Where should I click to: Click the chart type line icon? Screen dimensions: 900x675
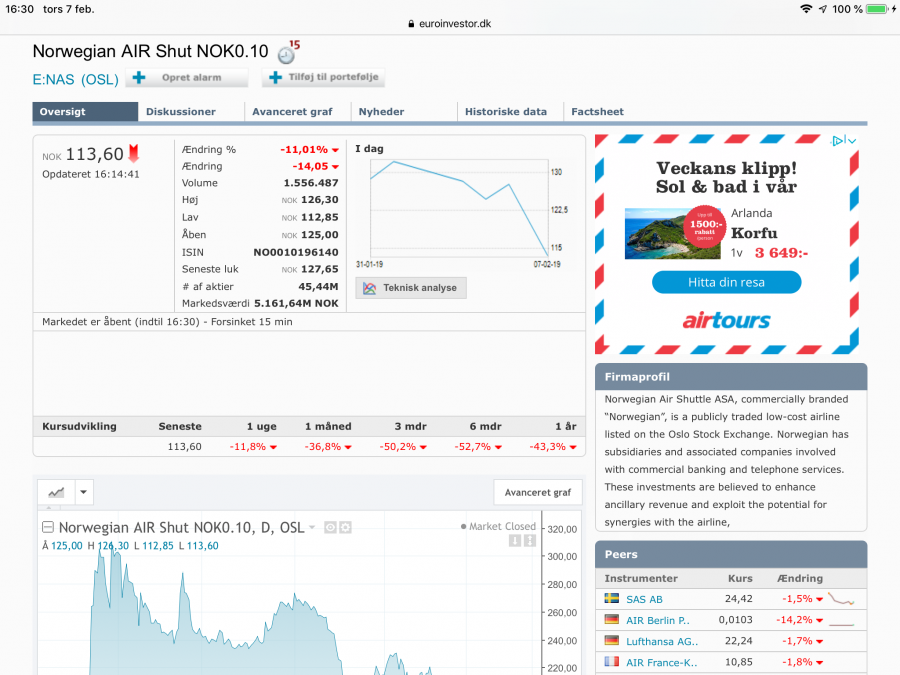[x=56, y=492]
